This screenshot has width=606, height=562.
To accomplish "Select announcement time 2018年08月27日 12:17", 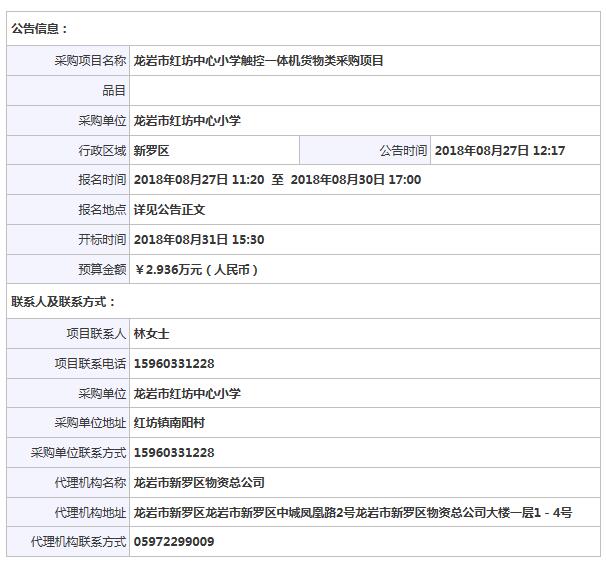I will pos(500,150).
